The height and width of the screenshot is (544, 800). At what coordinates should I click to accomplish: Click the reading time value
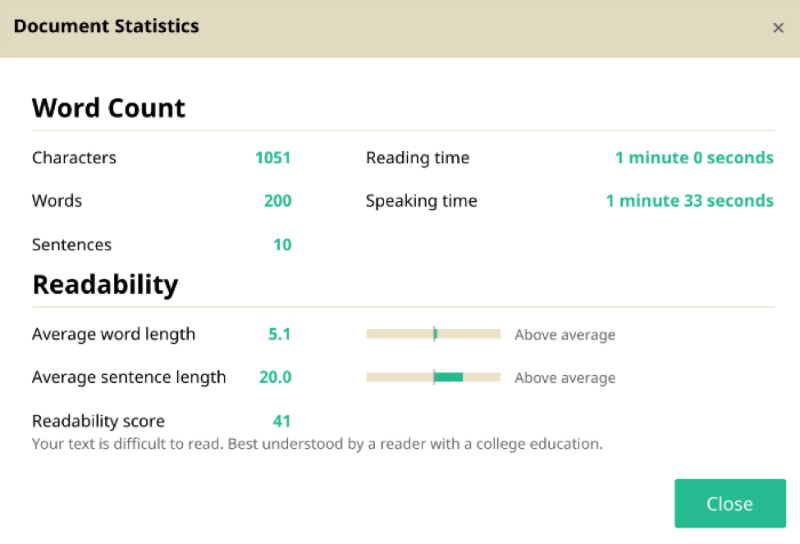point(694,158)
